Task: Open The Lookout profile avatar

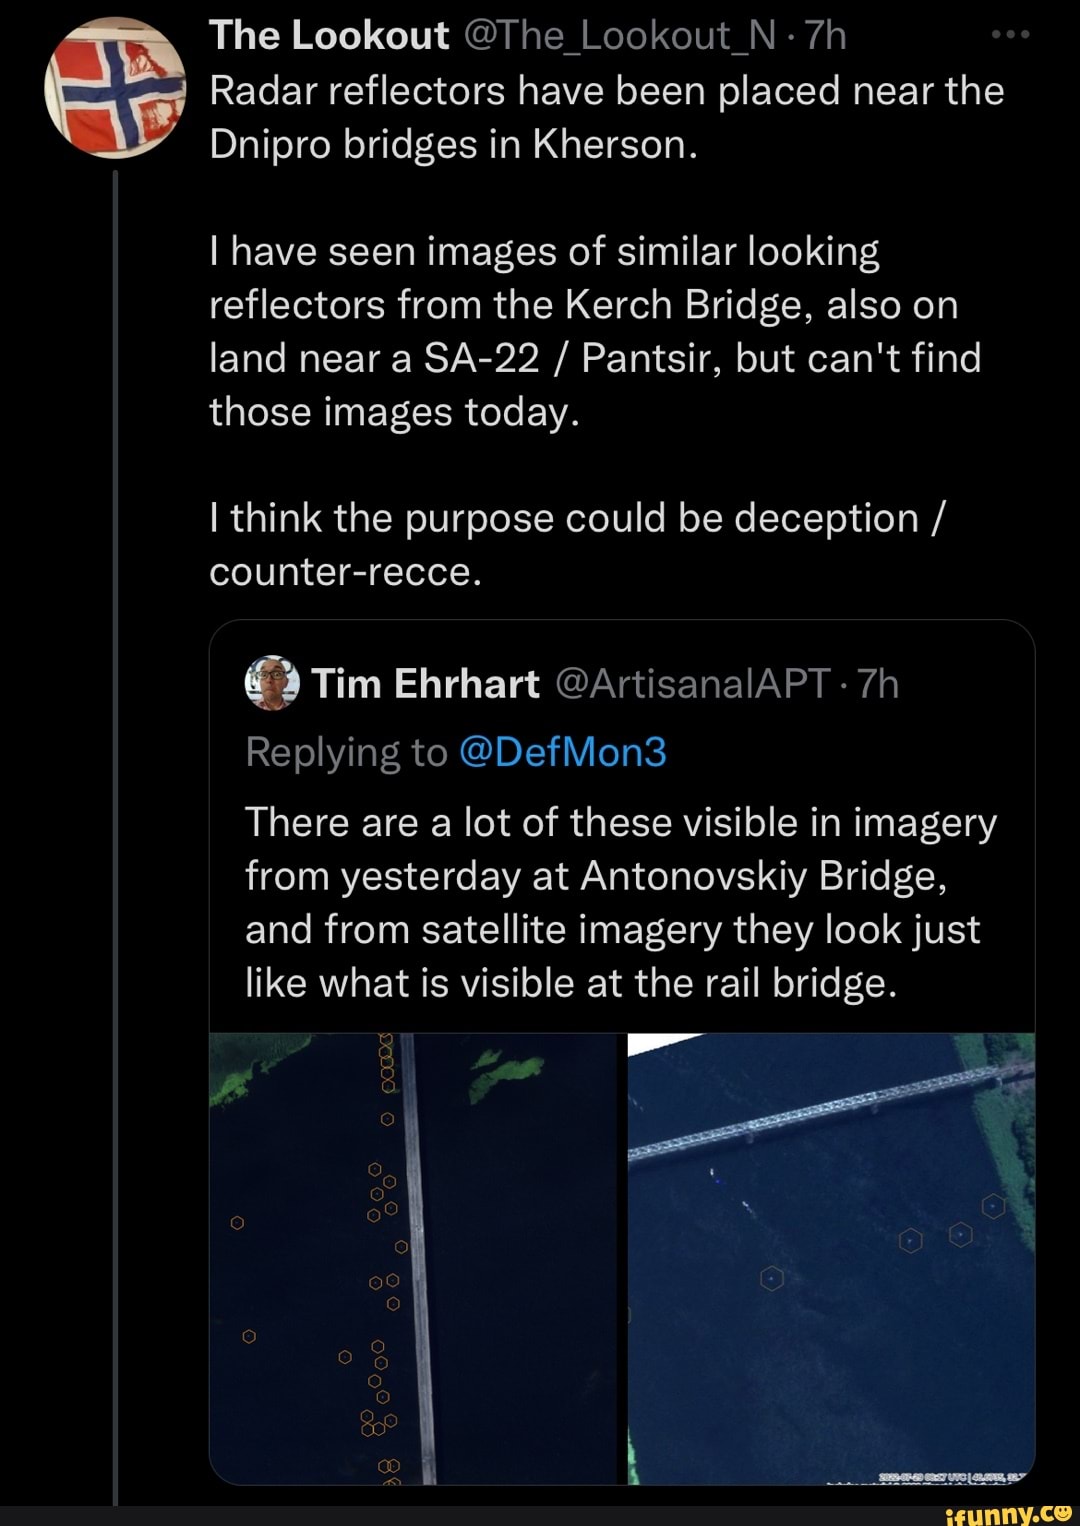Action: point(116,89)
